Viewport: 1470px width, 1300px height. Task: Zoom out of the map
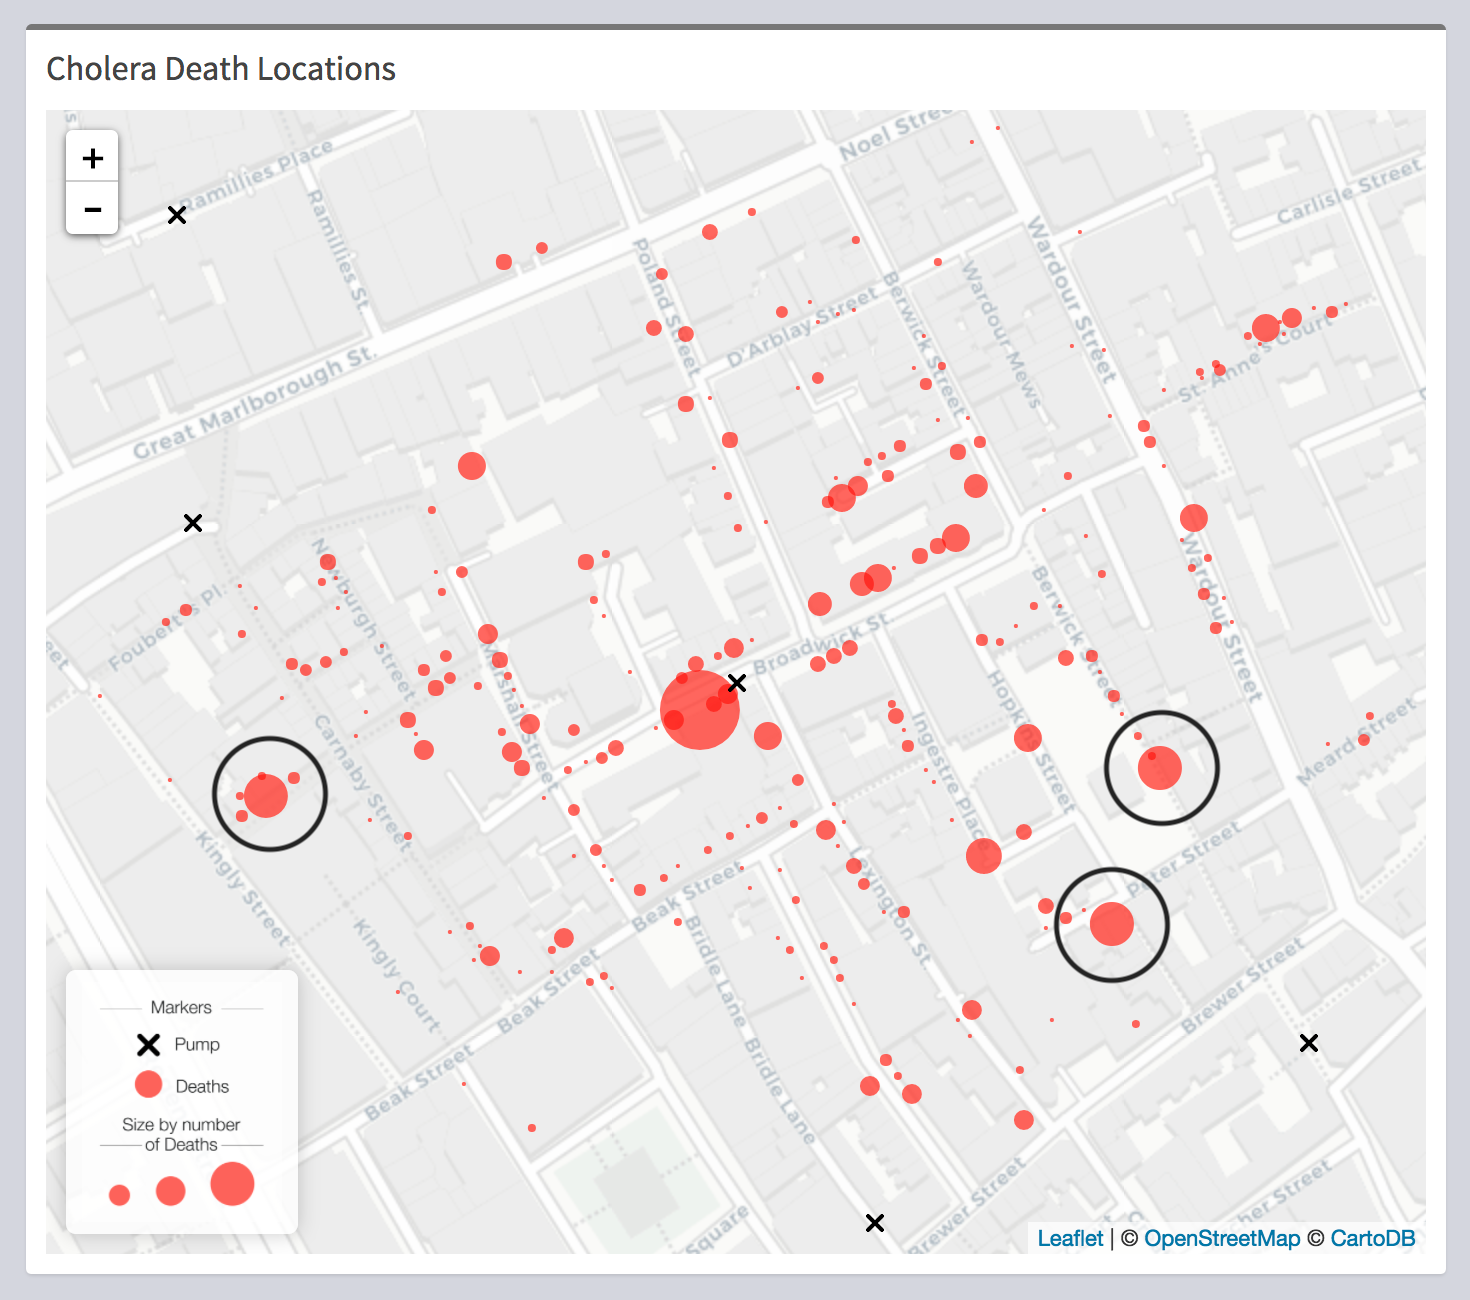(92, 209)
